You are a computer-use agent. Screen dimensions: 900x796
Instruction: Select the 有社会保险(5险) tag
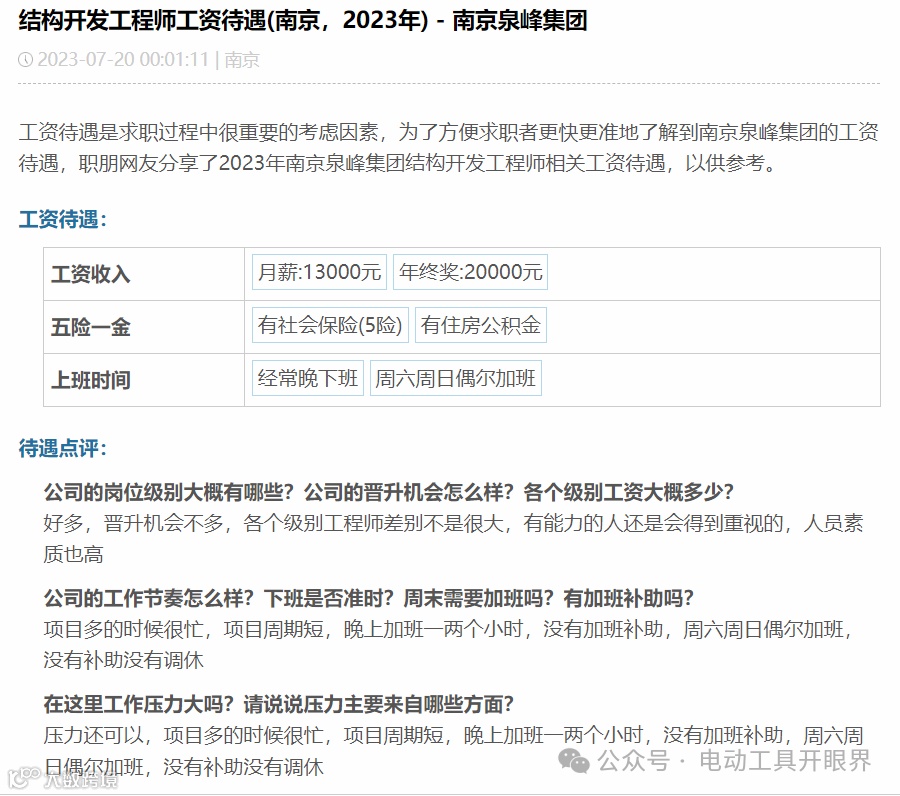coord(330,325)
